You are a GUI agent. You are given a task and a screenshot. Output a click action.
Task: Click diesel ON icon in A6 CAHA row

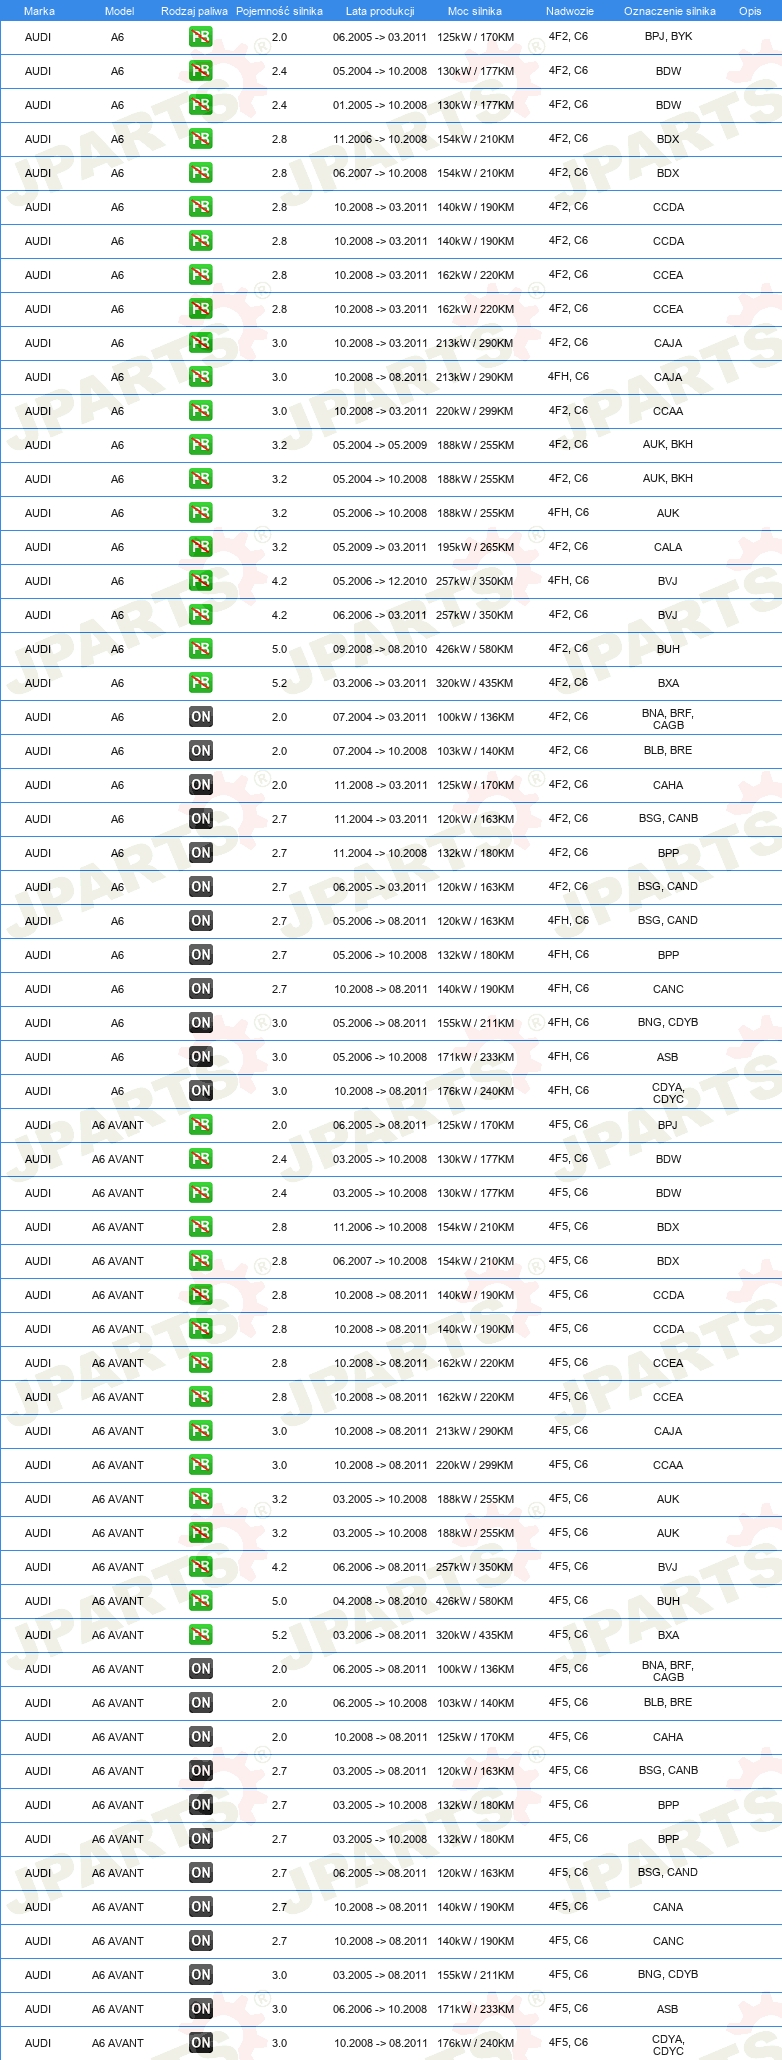click(200, 785)
